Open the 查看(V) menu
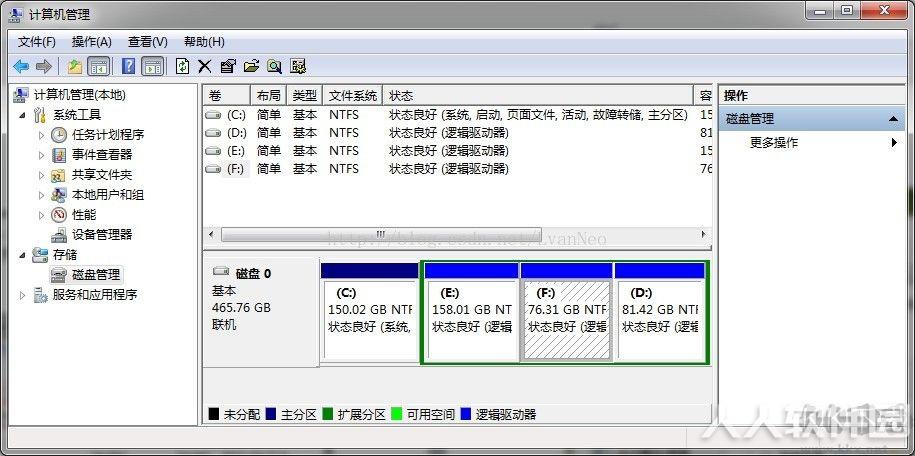Image resolution: width=915 pixels, height=456 pixels. tap(148, 42)
